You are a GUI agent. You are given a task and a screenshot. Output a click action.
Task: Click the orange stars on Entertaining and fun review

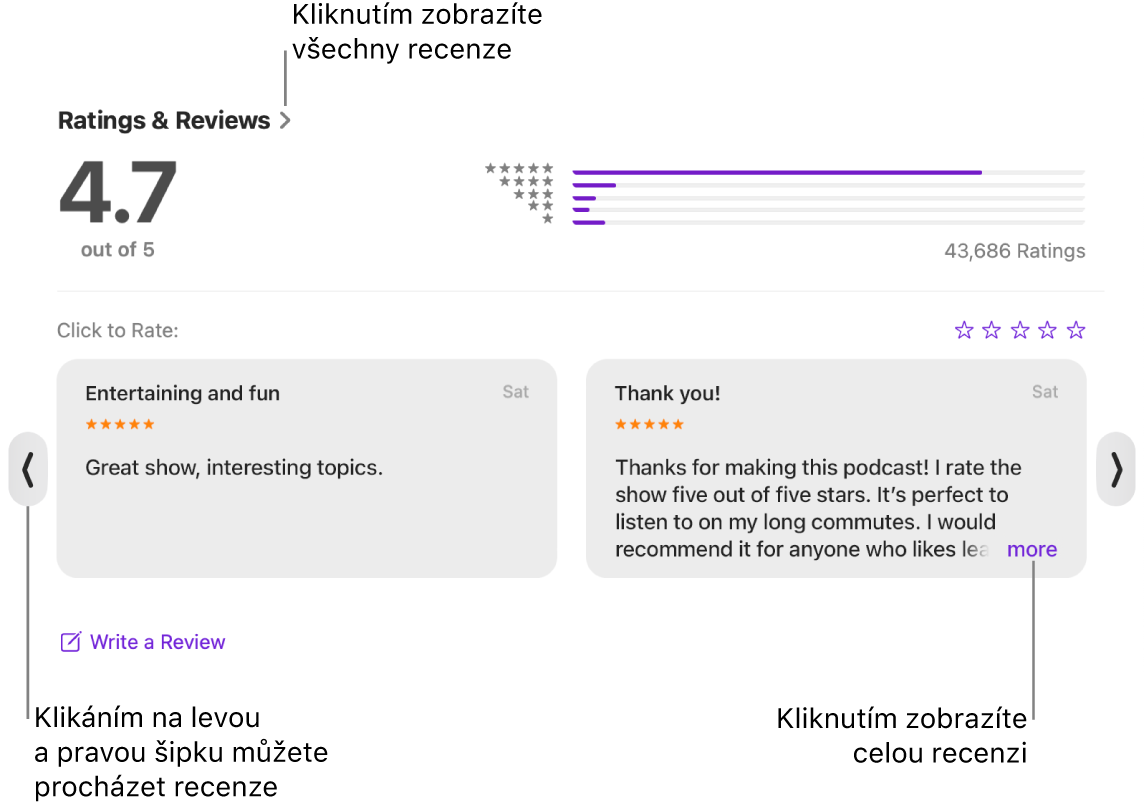point(119,423)
